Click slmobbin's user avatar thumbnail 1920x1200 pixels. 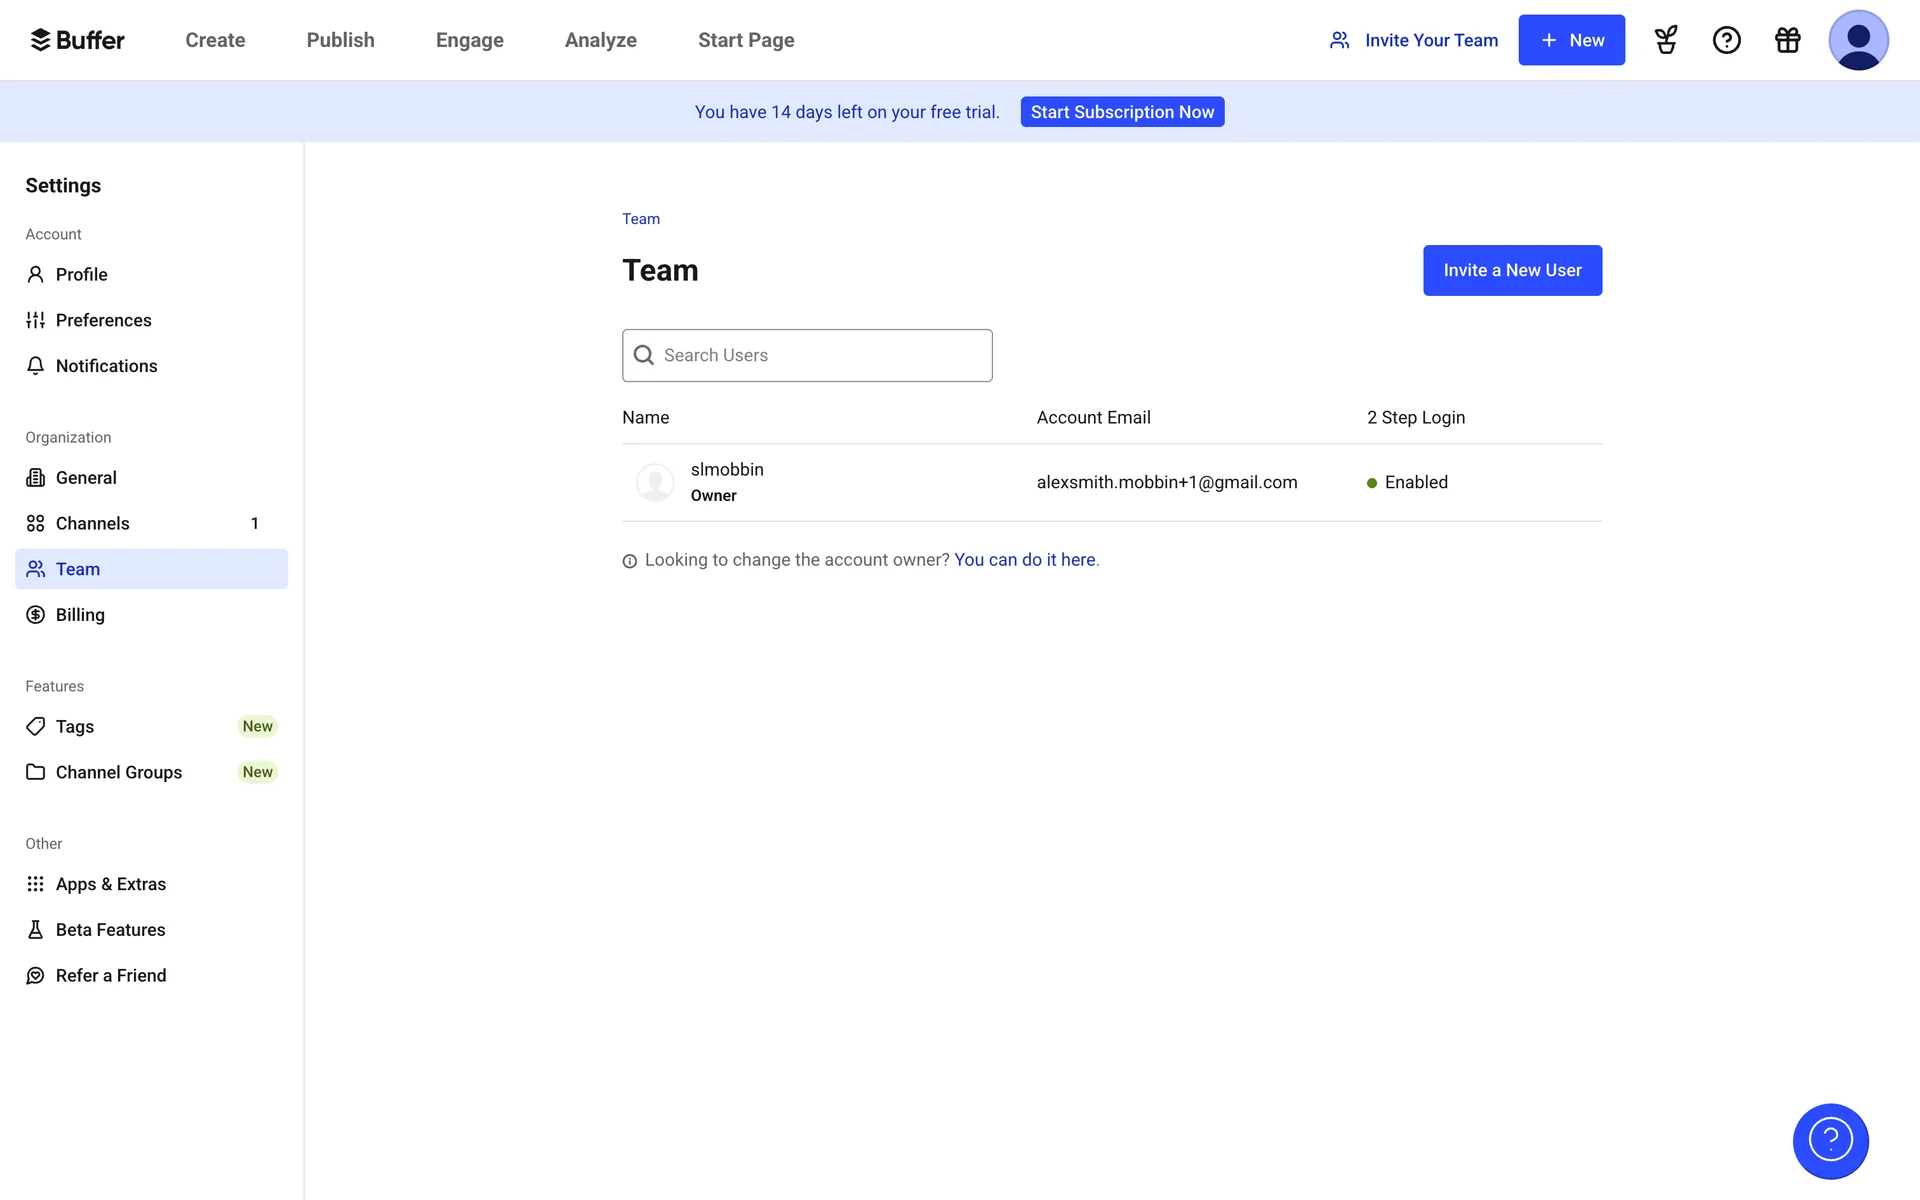pos(655,482)
